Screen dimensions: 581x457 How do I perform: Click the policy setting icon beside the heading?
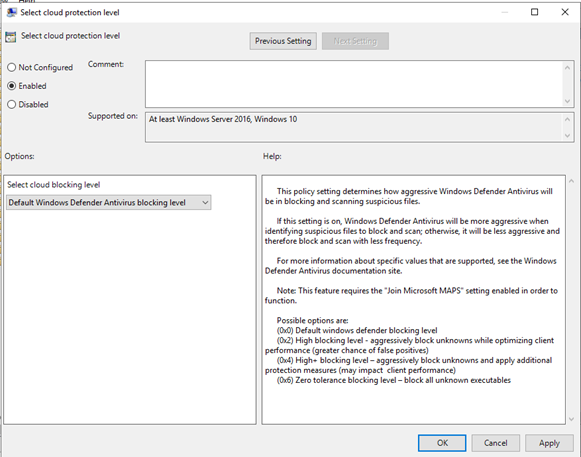coord(11,37)
